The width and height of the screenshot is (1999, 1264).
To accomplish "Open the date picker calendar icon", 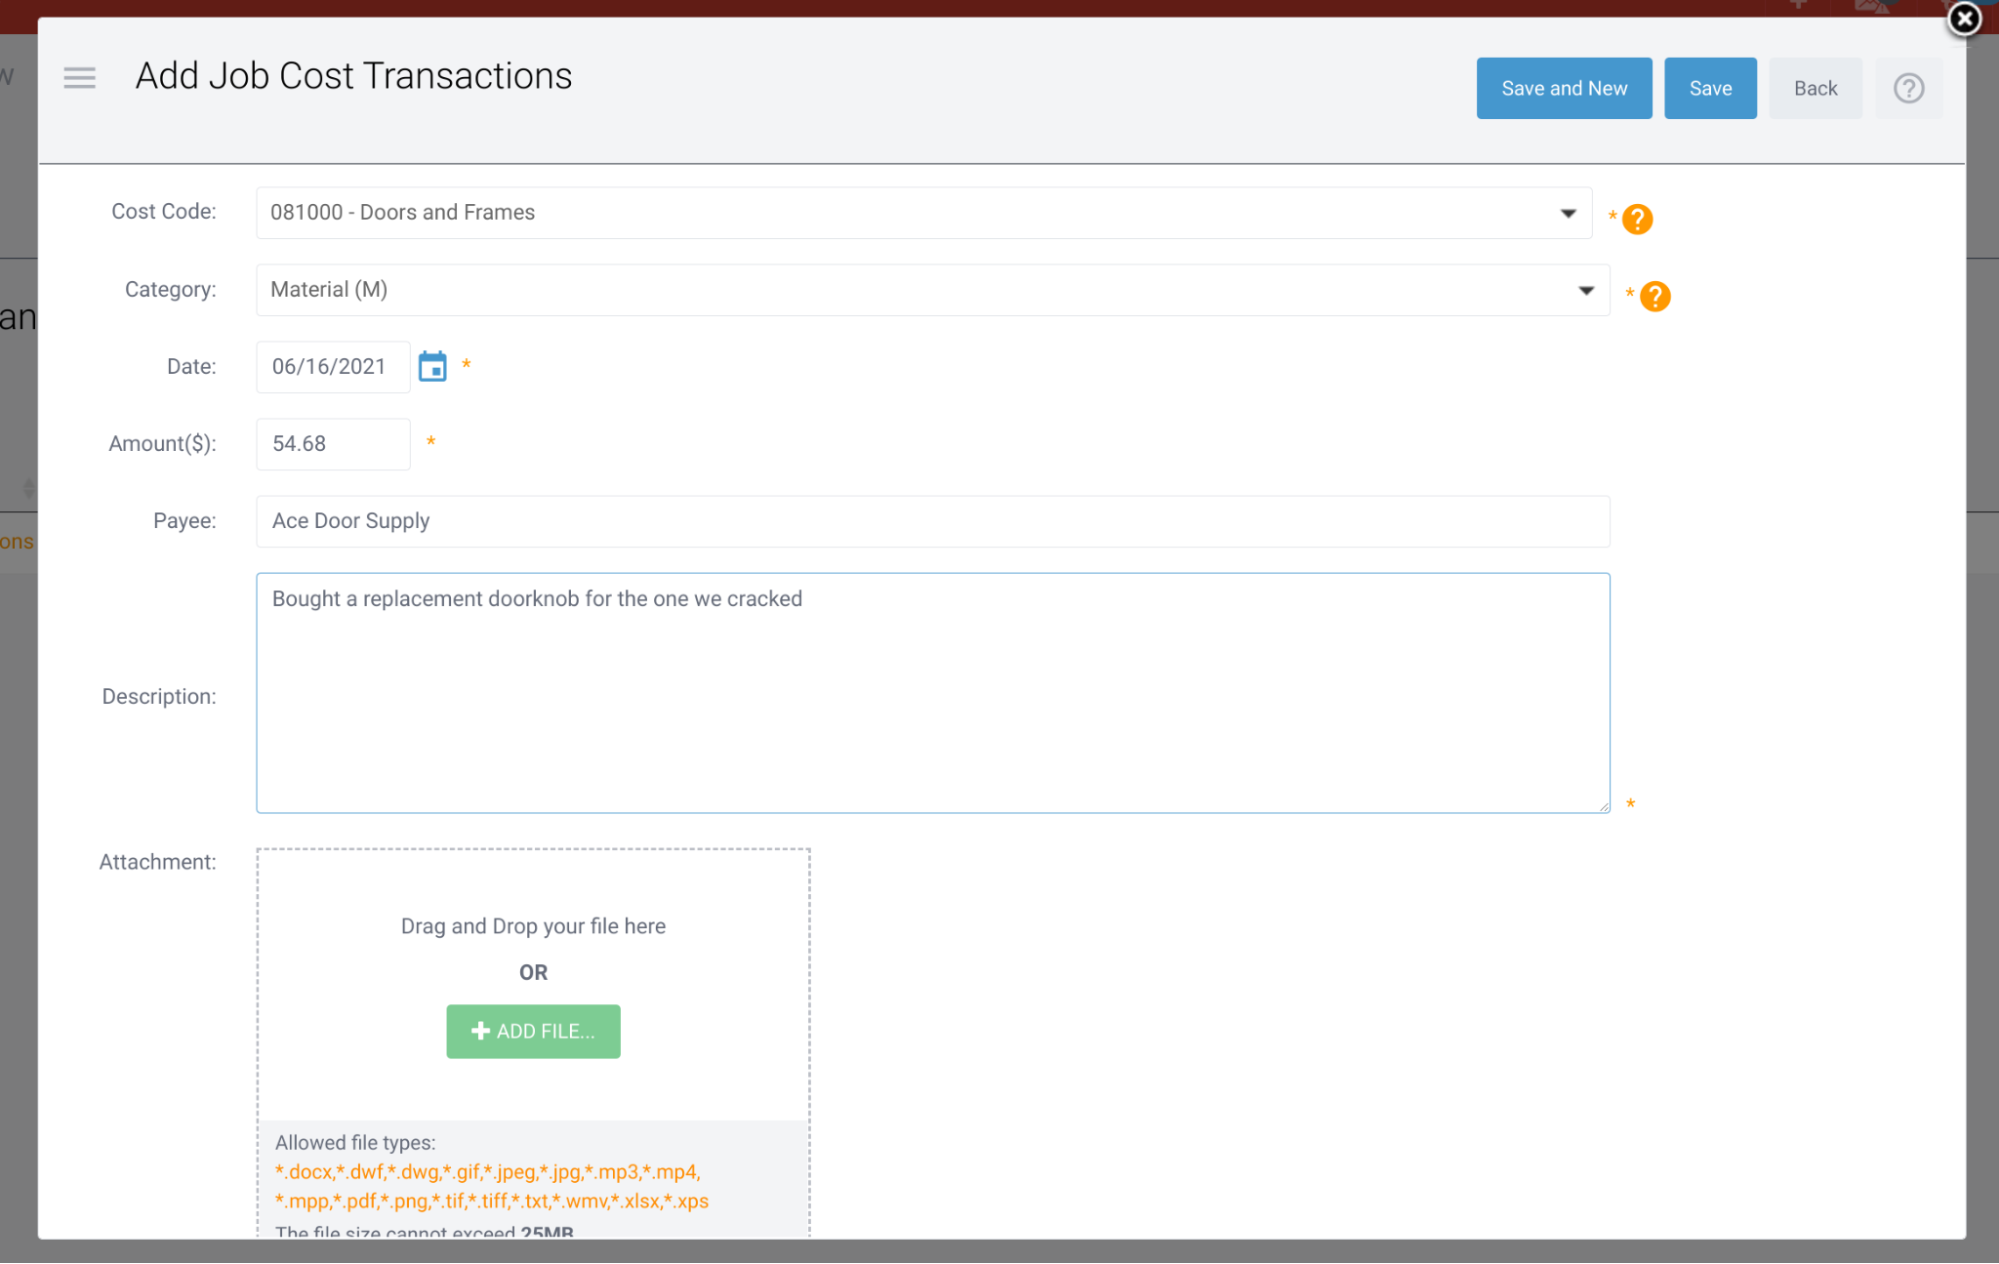I will click(432, 366).
